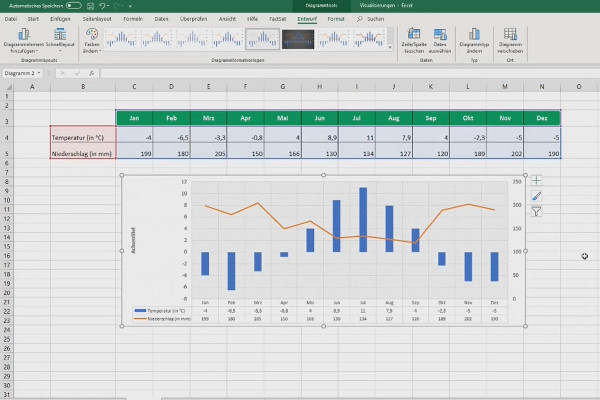The height and width of the screenshot is (400, 600).
Task: Click the formula cancel X icon
Action: pos(62,73)
